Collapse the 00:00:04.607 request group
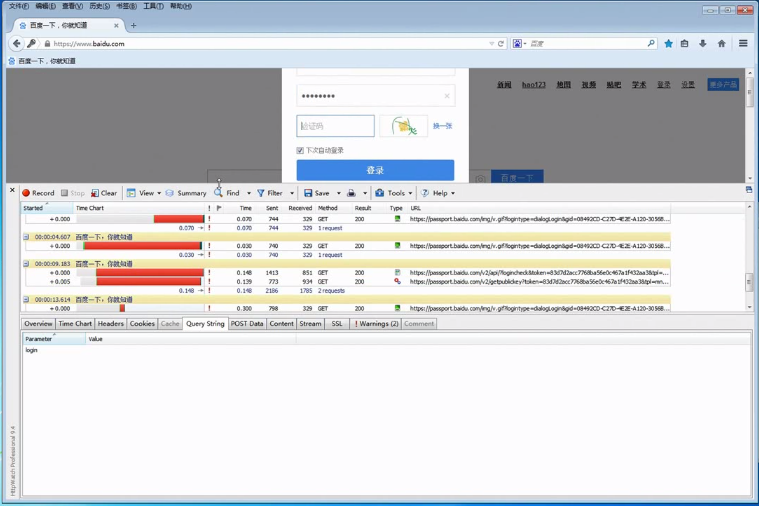 pyautogui.click(x=26, y=237)
